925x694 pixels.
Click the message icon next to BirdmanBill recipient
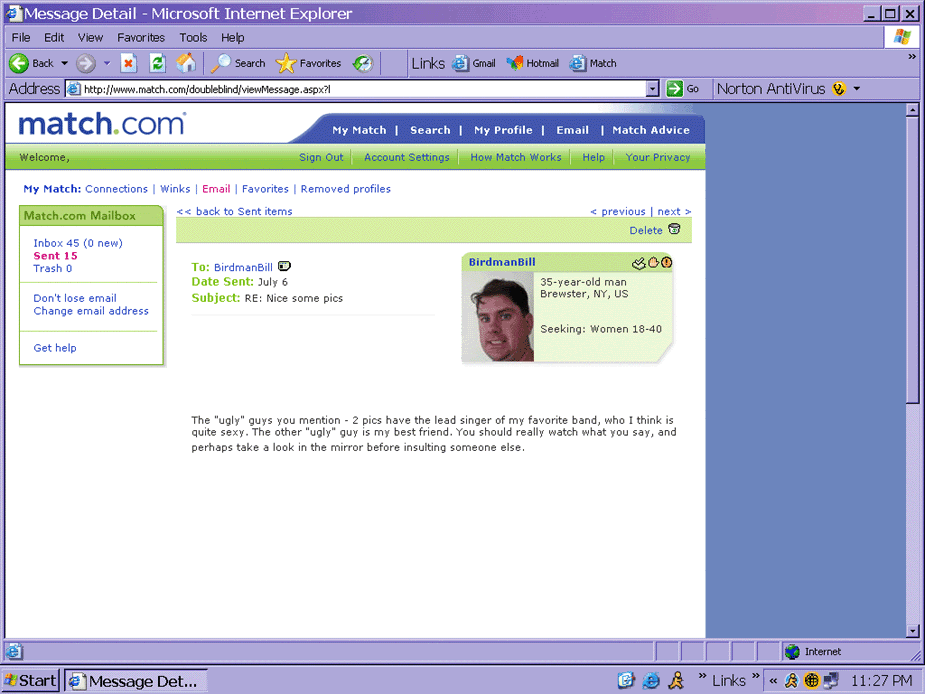tap(284, 266)
